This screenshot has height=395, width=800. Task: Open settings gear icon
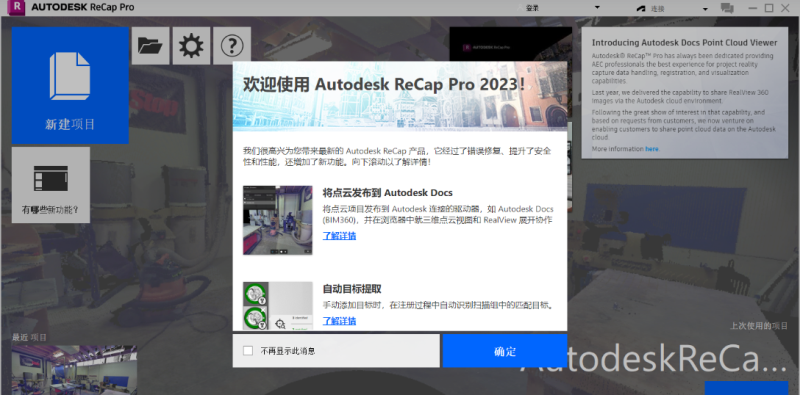click(191, 46)
